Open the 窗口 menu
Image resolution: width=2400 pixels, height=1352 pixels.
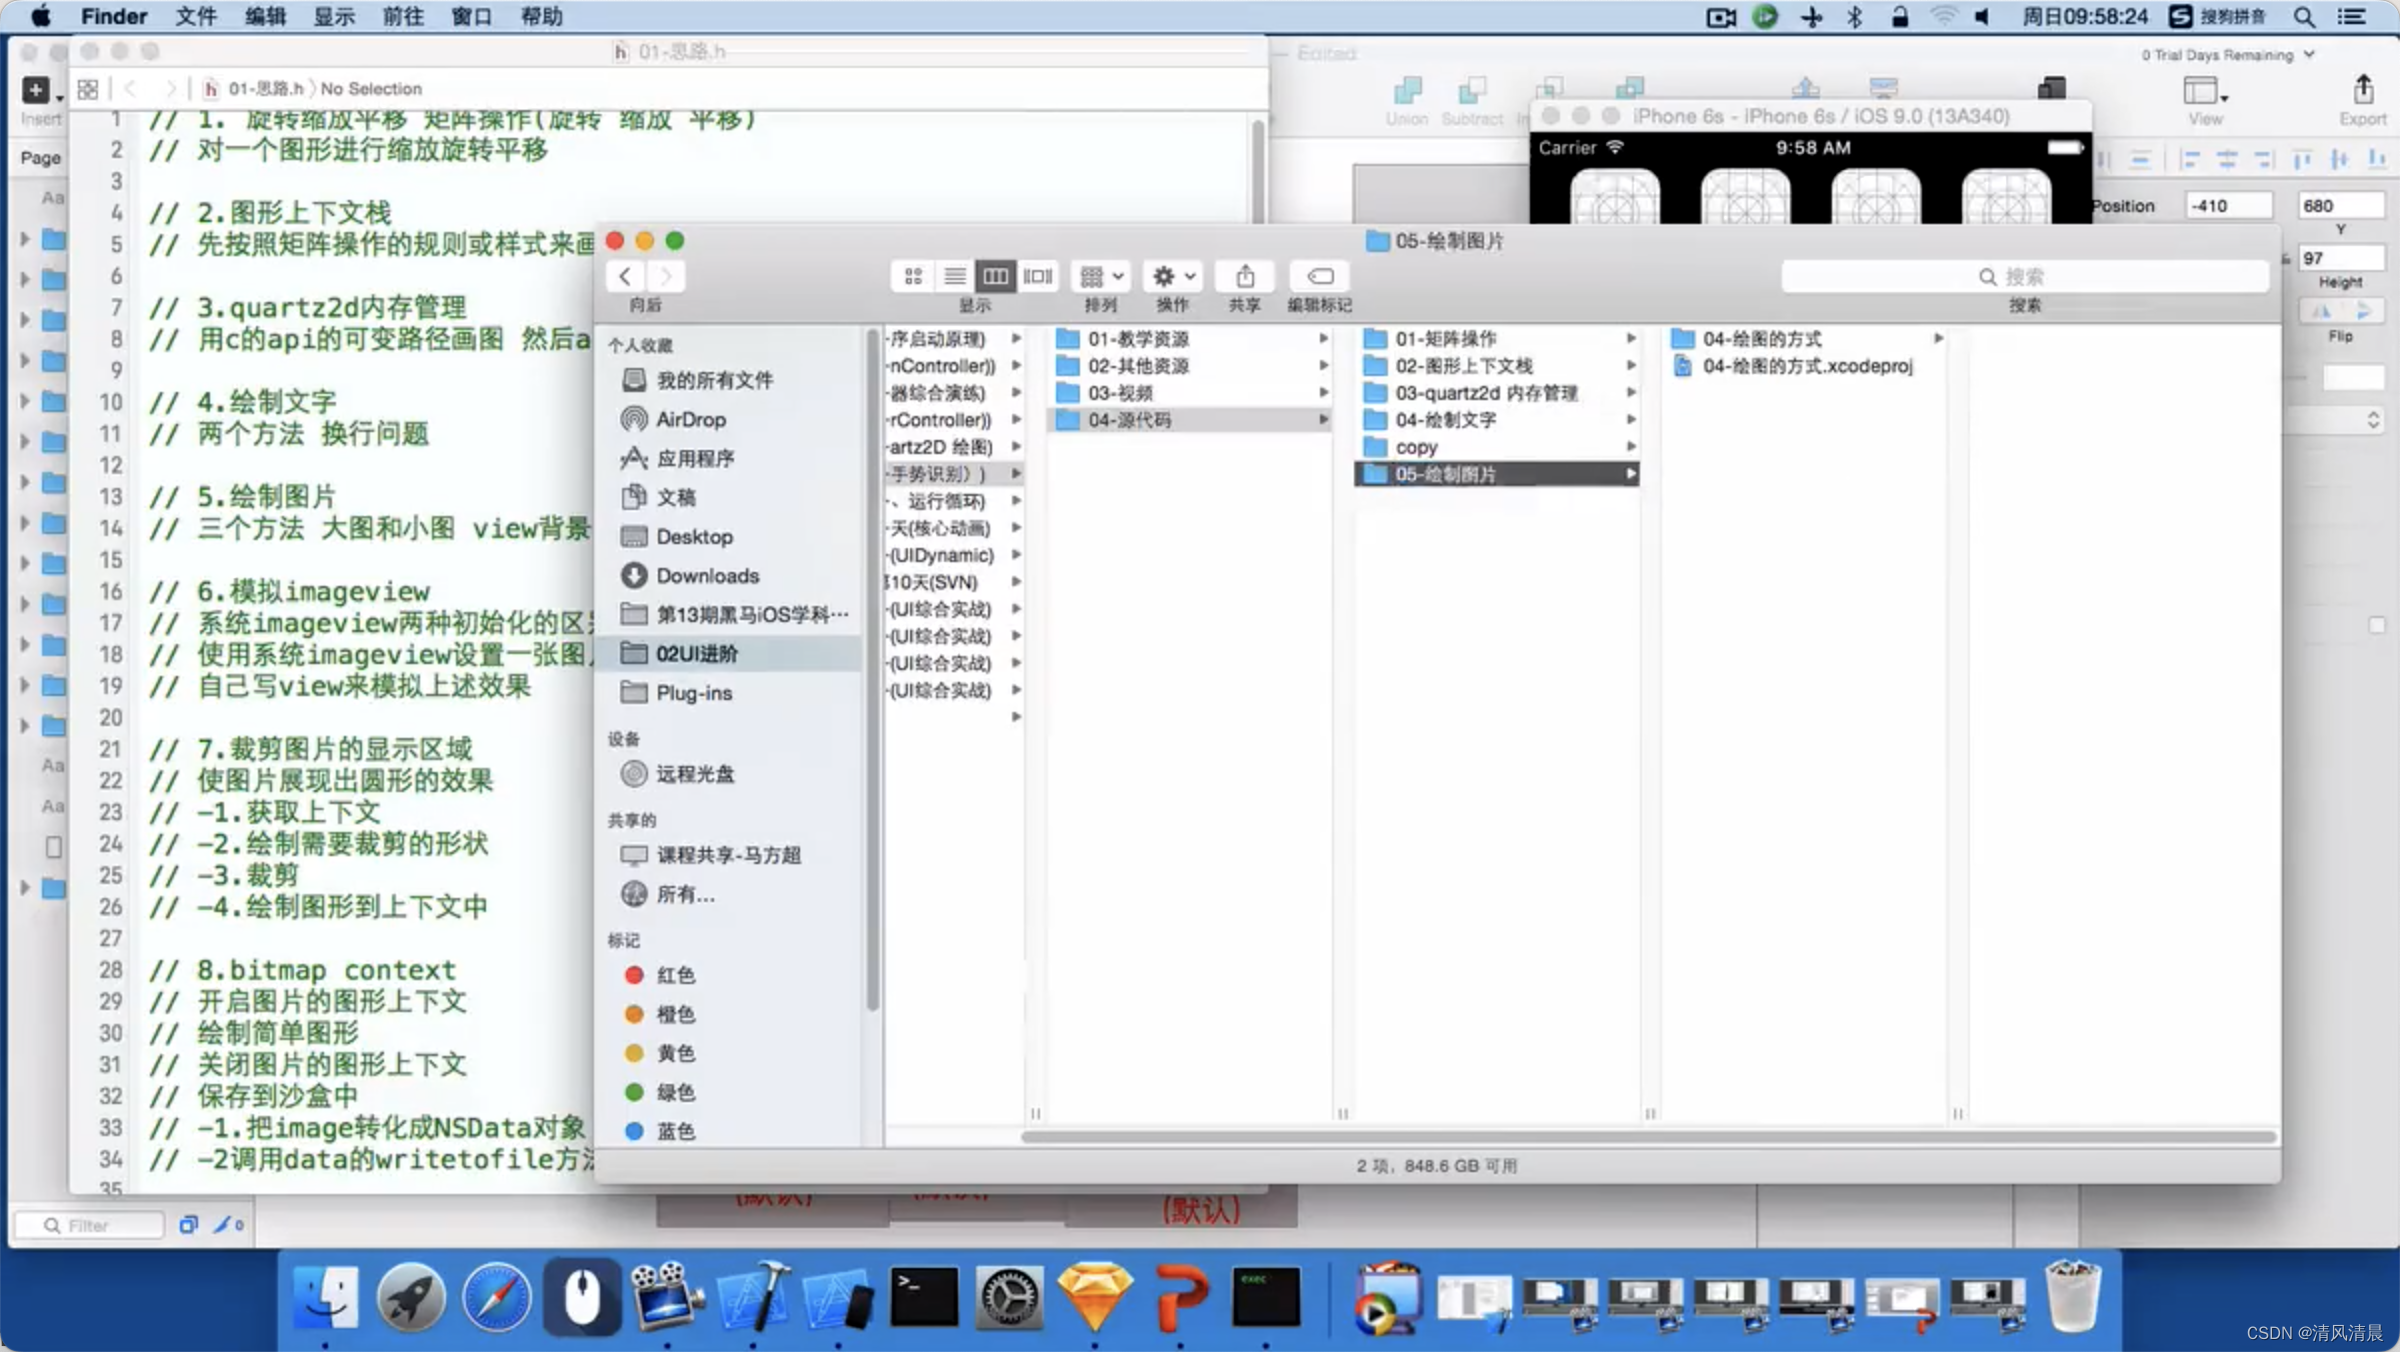472,16
